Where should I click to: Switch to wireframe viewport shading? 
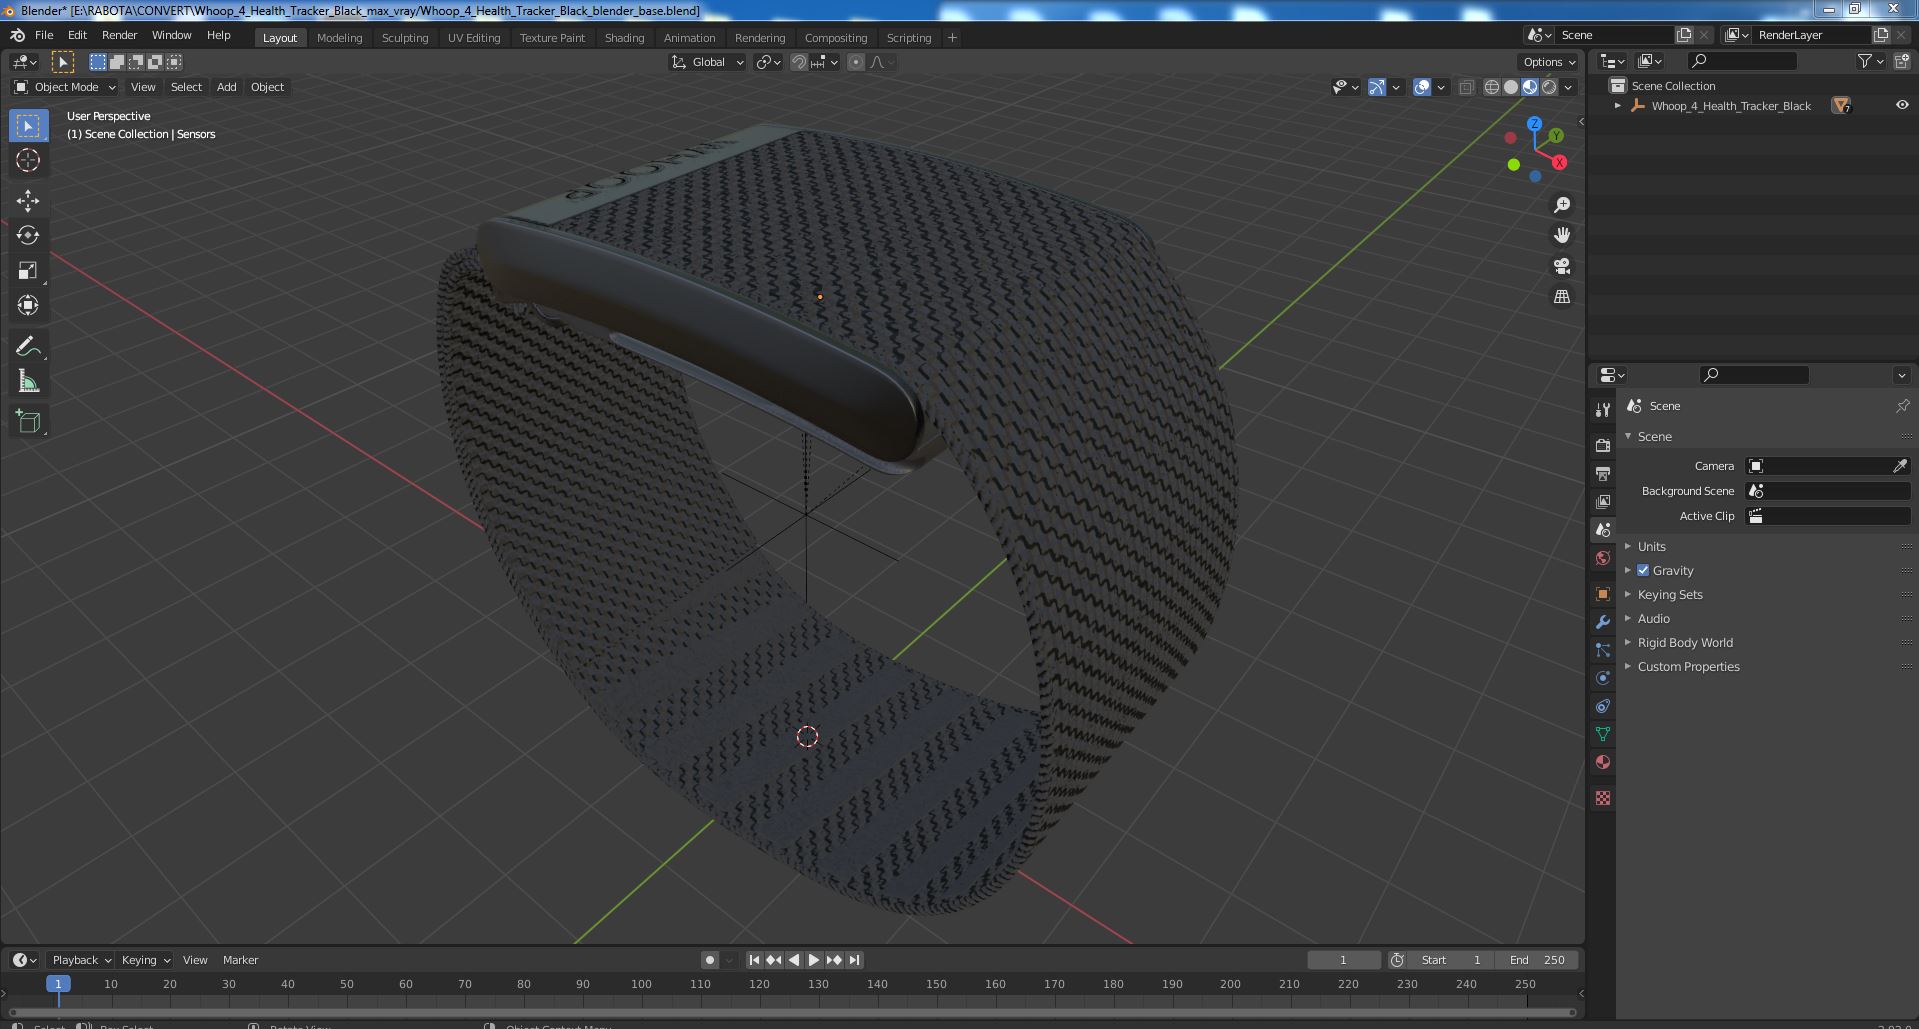1492,87
